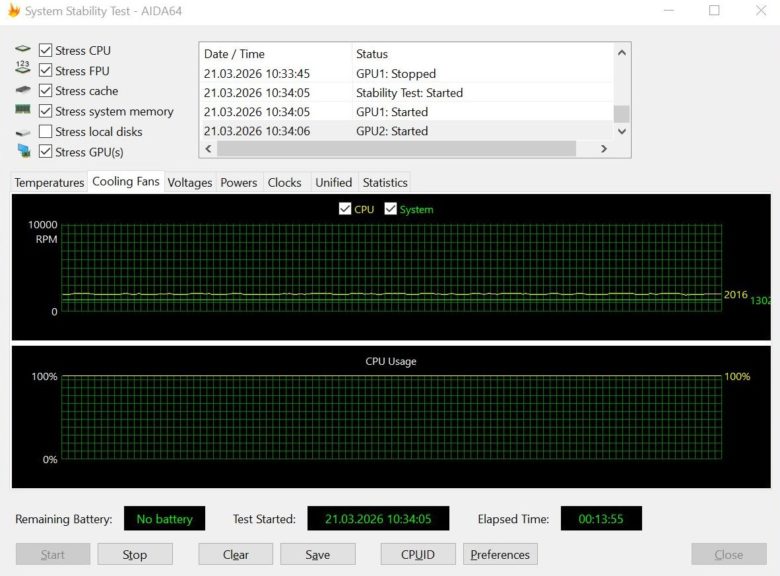
Task: Click the Date / Time column header
Action: click(276, 54)
